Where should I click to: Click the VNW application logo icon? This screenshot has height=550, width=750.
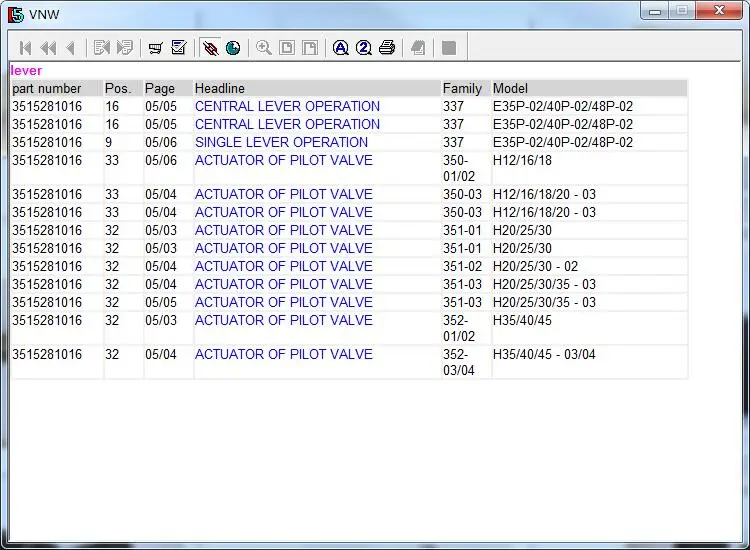pos(16,14)
